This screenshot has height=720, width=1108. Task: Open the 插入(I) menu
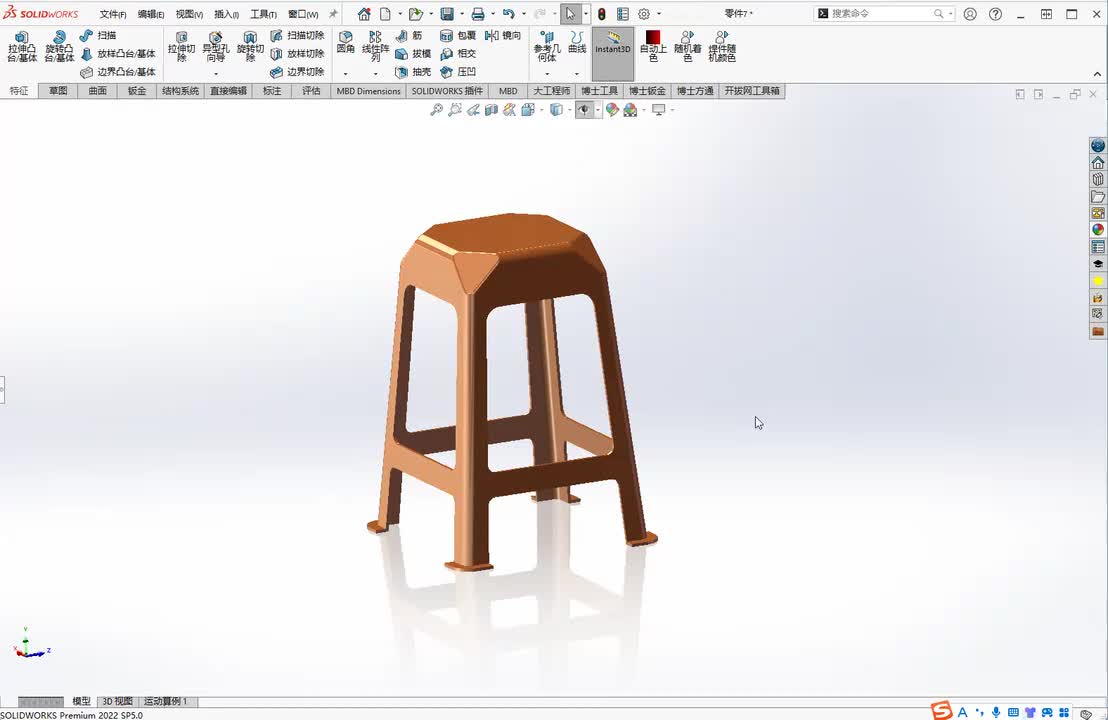coord(227,14)
